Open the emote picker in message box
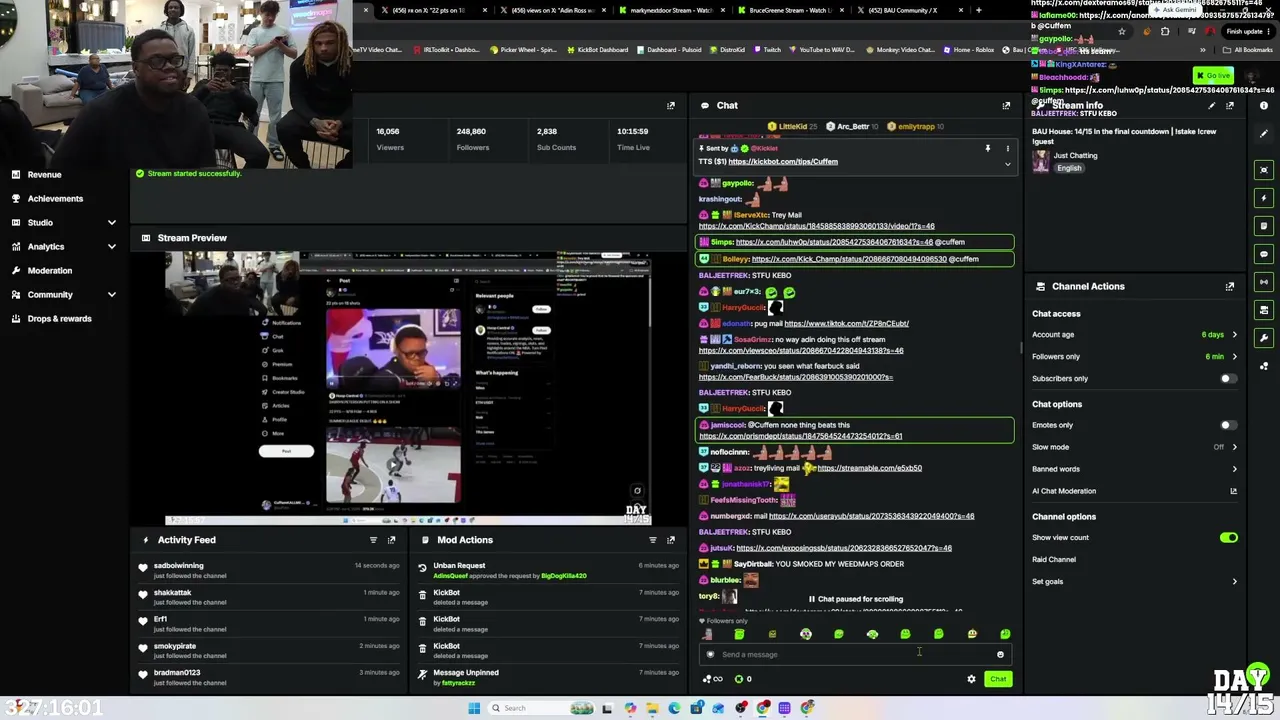 pos(1000,655)
